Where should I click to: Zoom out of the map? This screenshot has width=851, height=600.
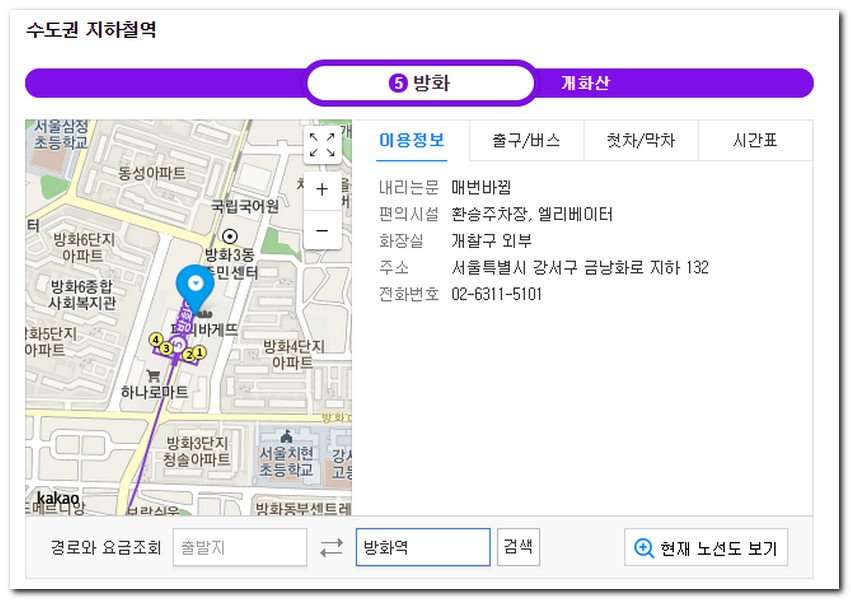tap(322, 230)
